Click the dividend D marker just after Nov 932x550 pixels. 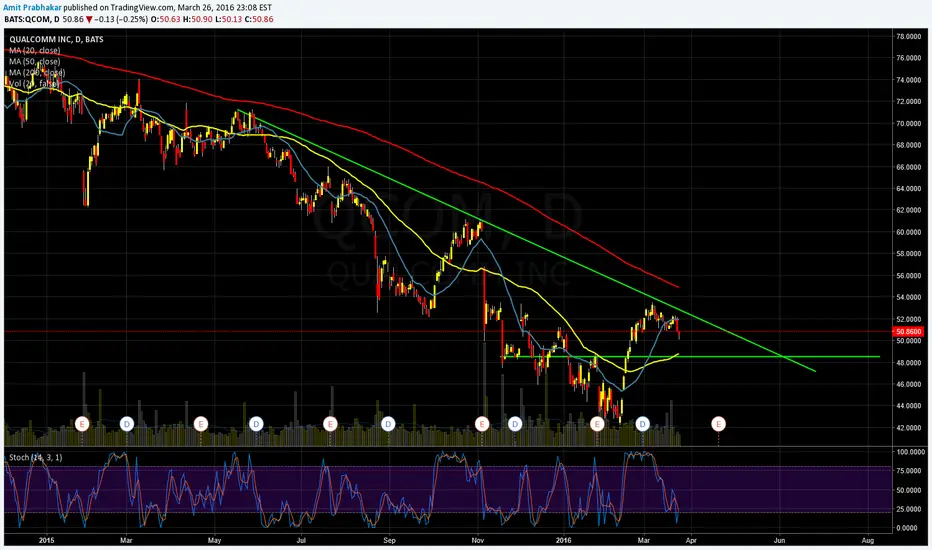coord(515,424)
